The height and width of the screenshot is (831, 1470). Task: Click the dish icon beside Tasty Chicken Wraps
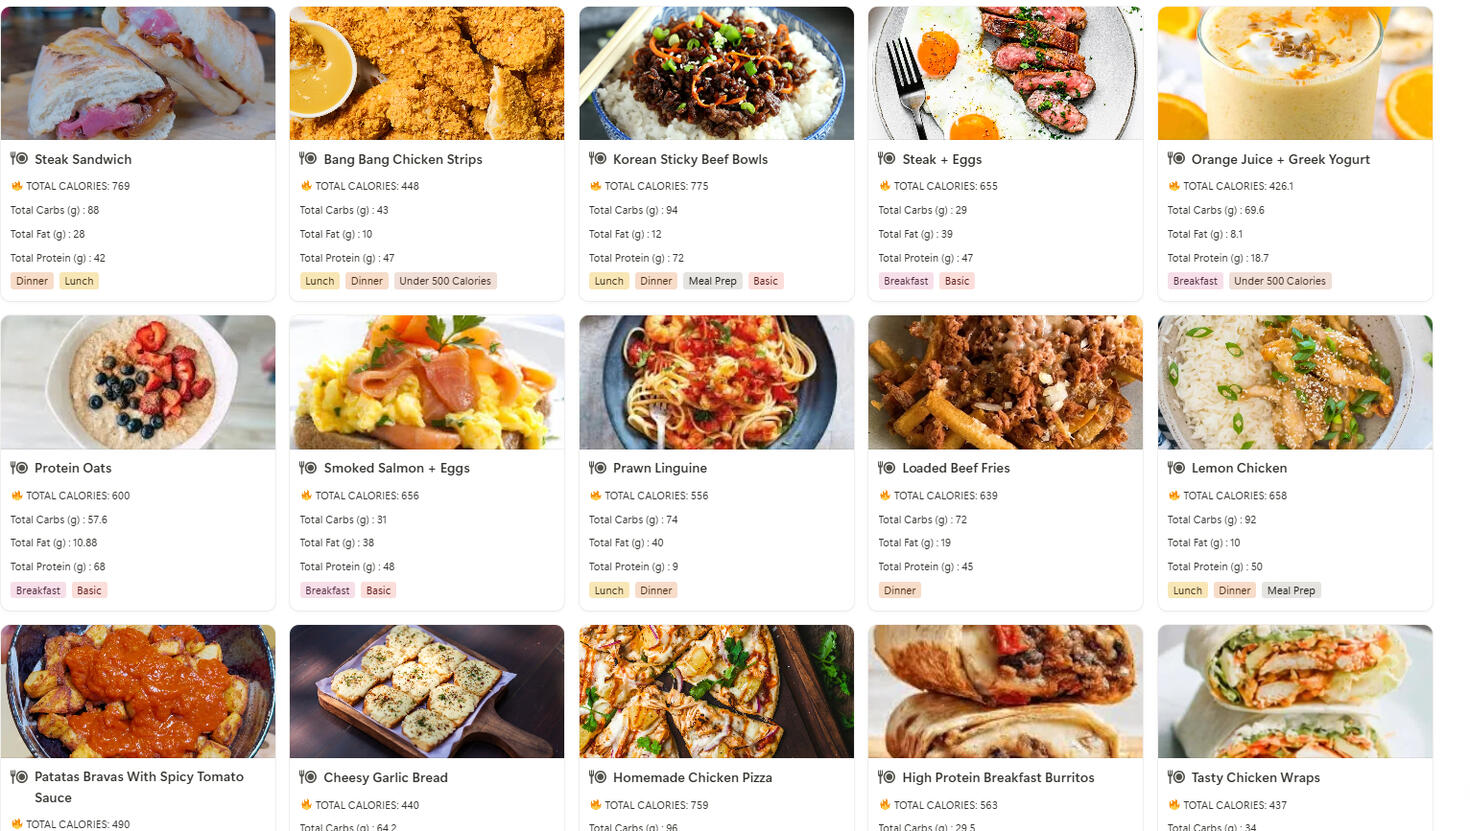pos(1176,776)
